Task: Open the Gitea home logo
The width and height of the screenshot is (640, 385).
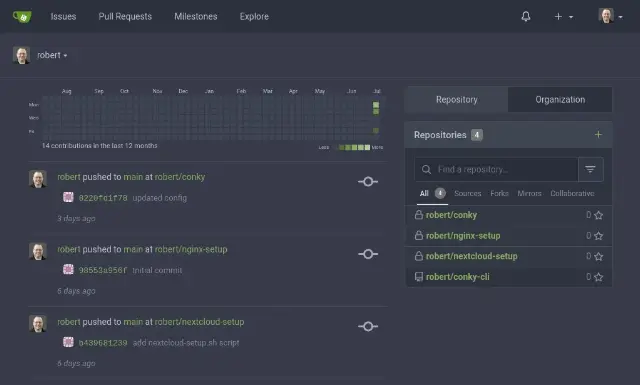Action: (22, 17)
